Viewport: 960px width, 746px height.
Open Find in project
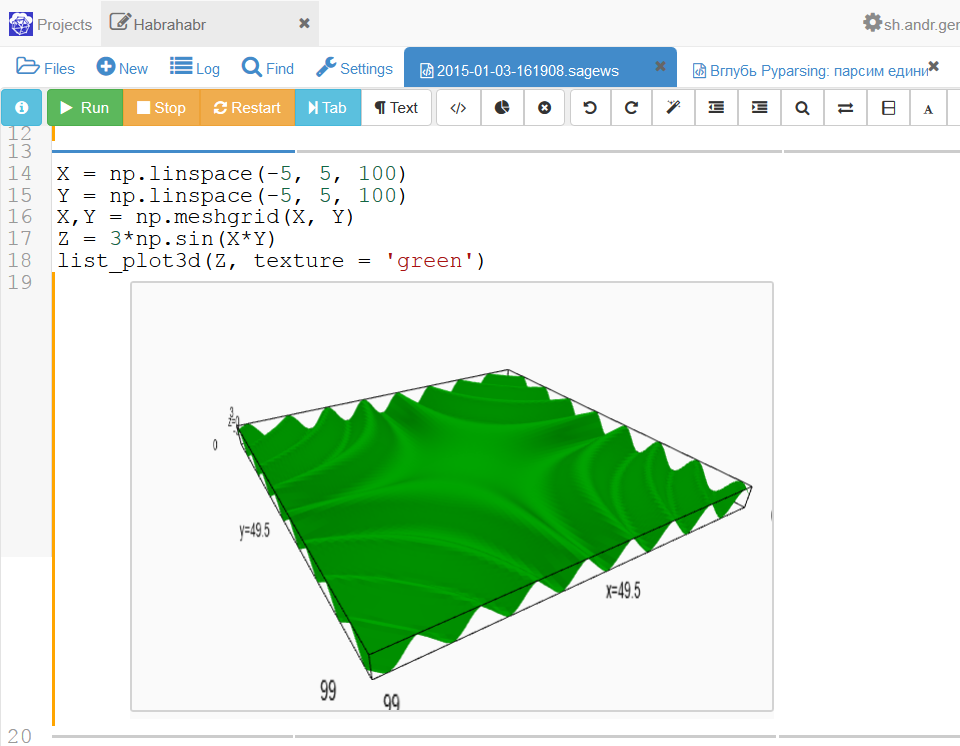[x=268, y=67]
